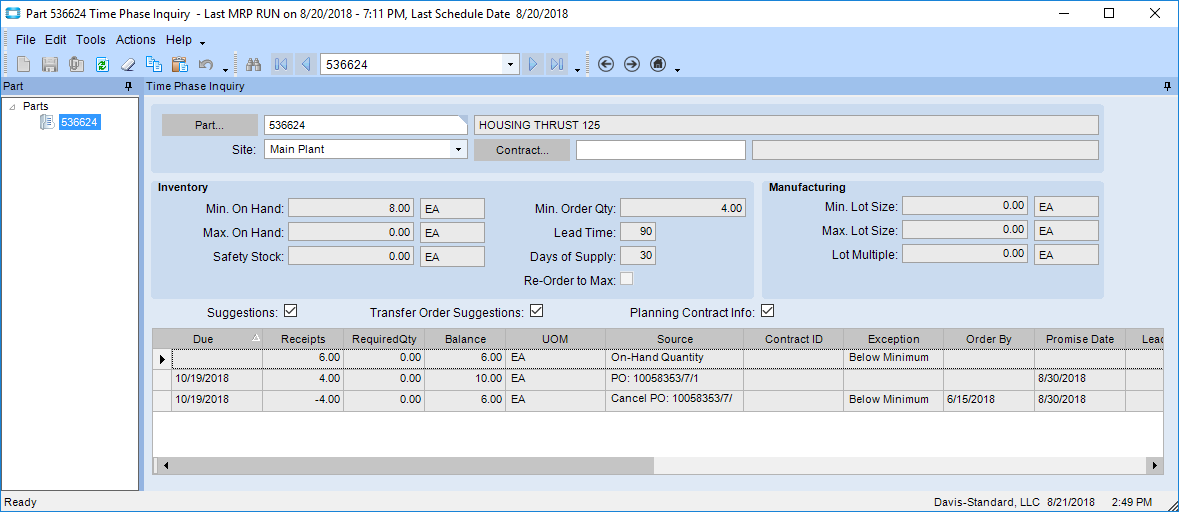
Task: Open the Tools menu
Action: click(x=91, y=40)
